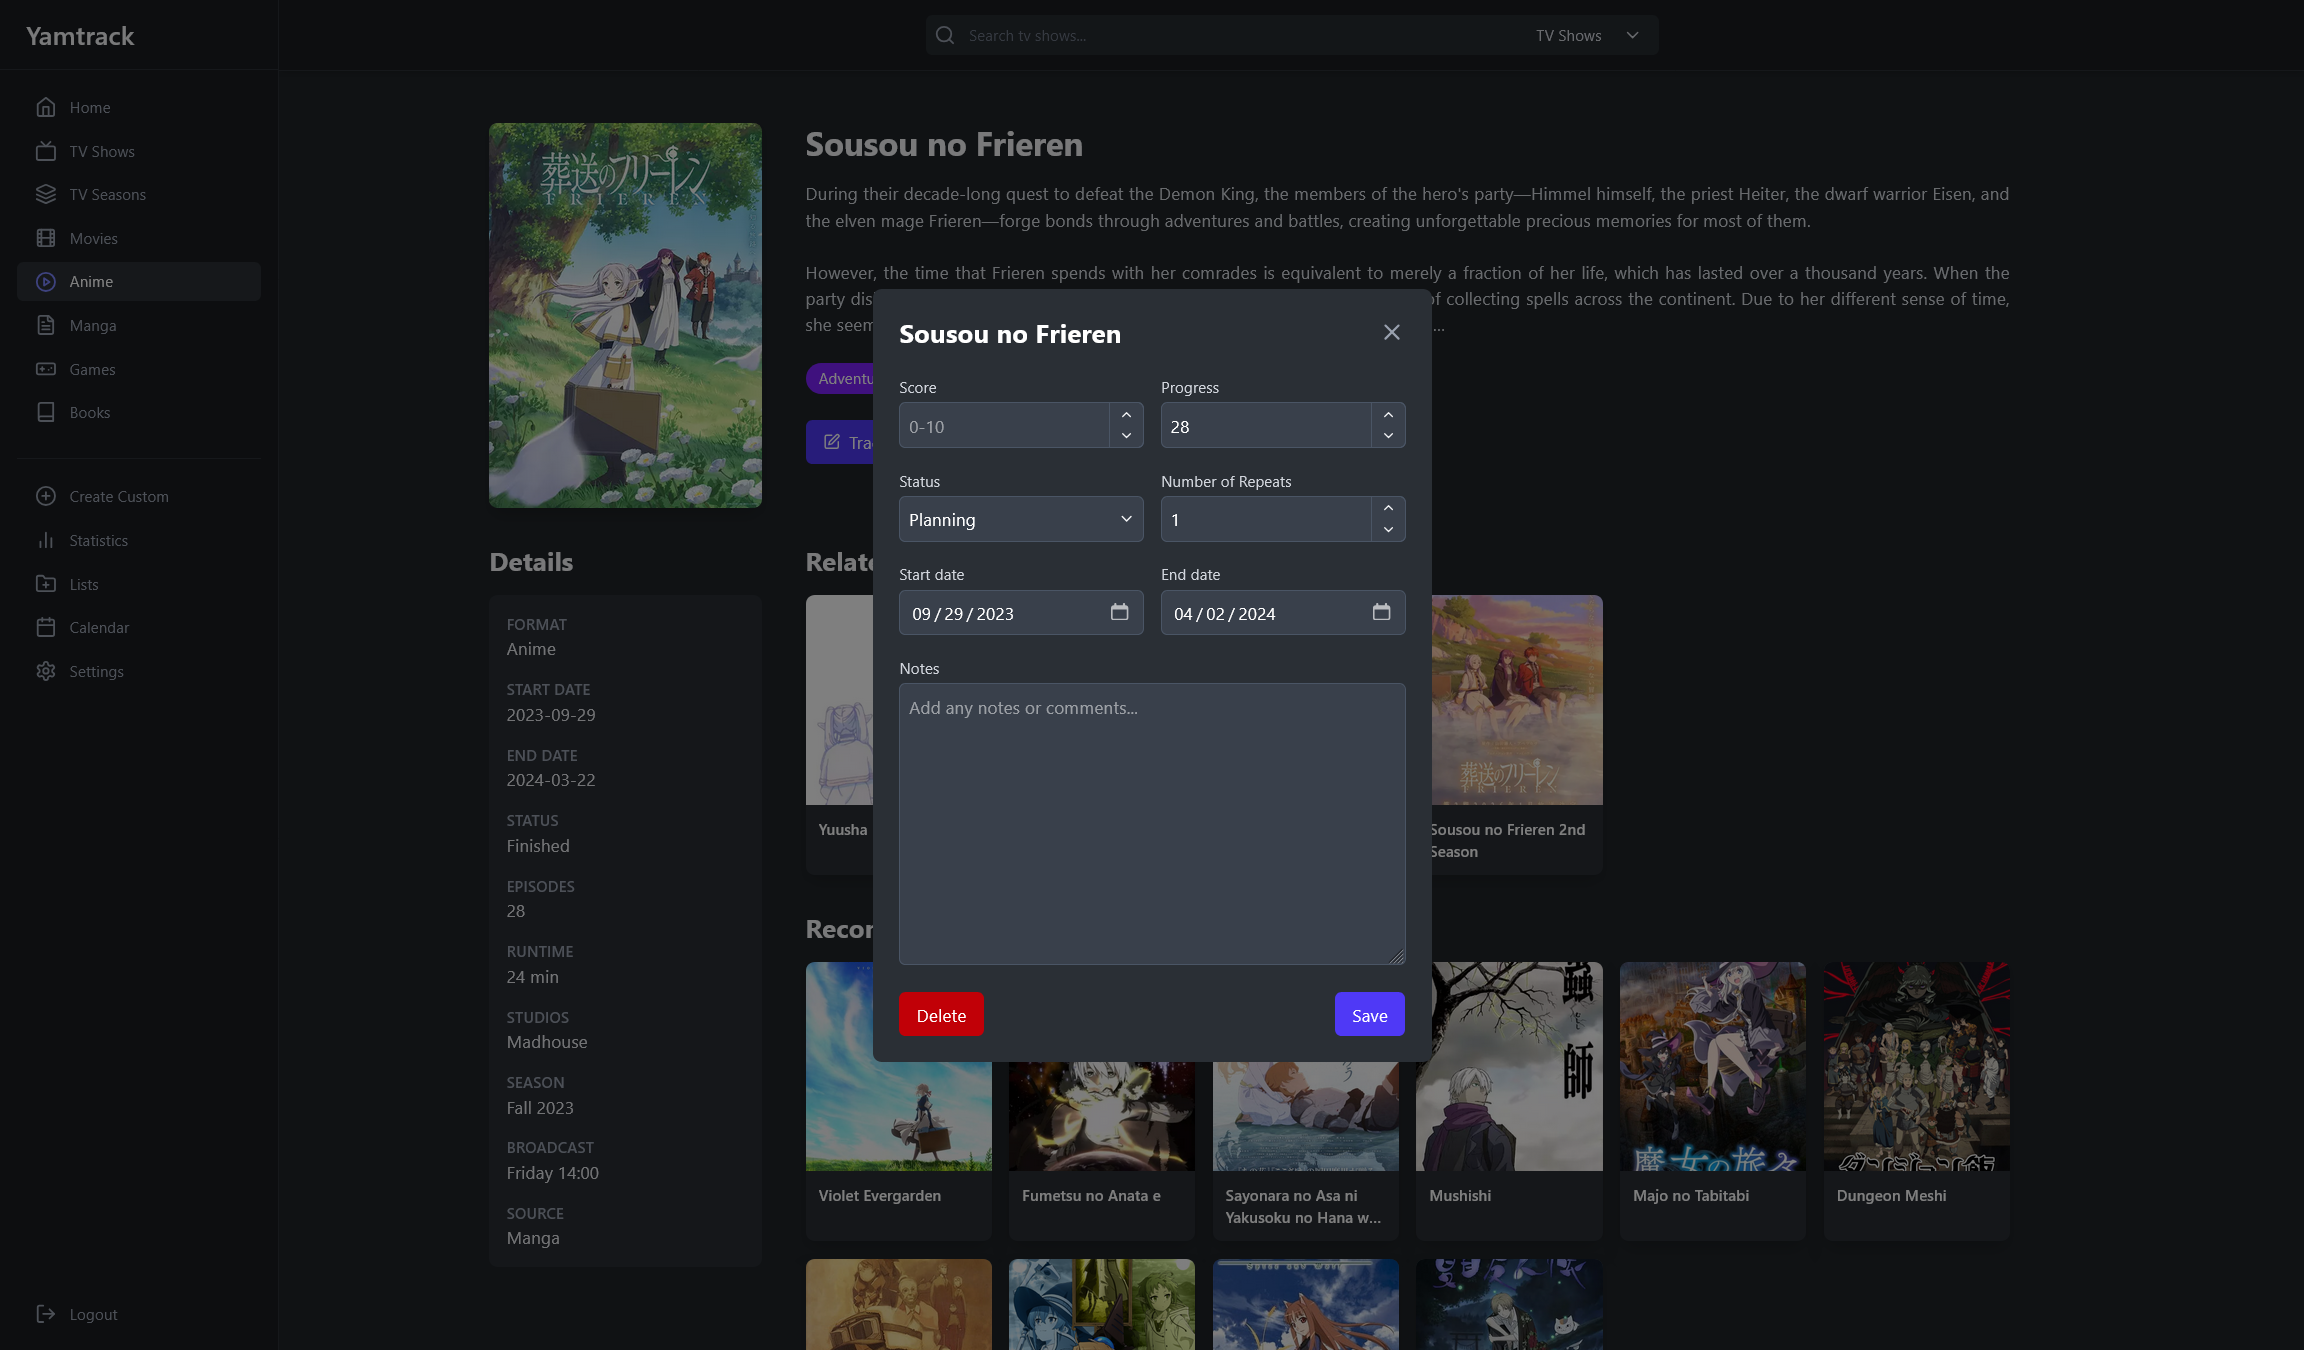Open the End date calendar picker icon
Image resolution: width=2305 pixels, height=1350 pixels.
(1381, 612)
